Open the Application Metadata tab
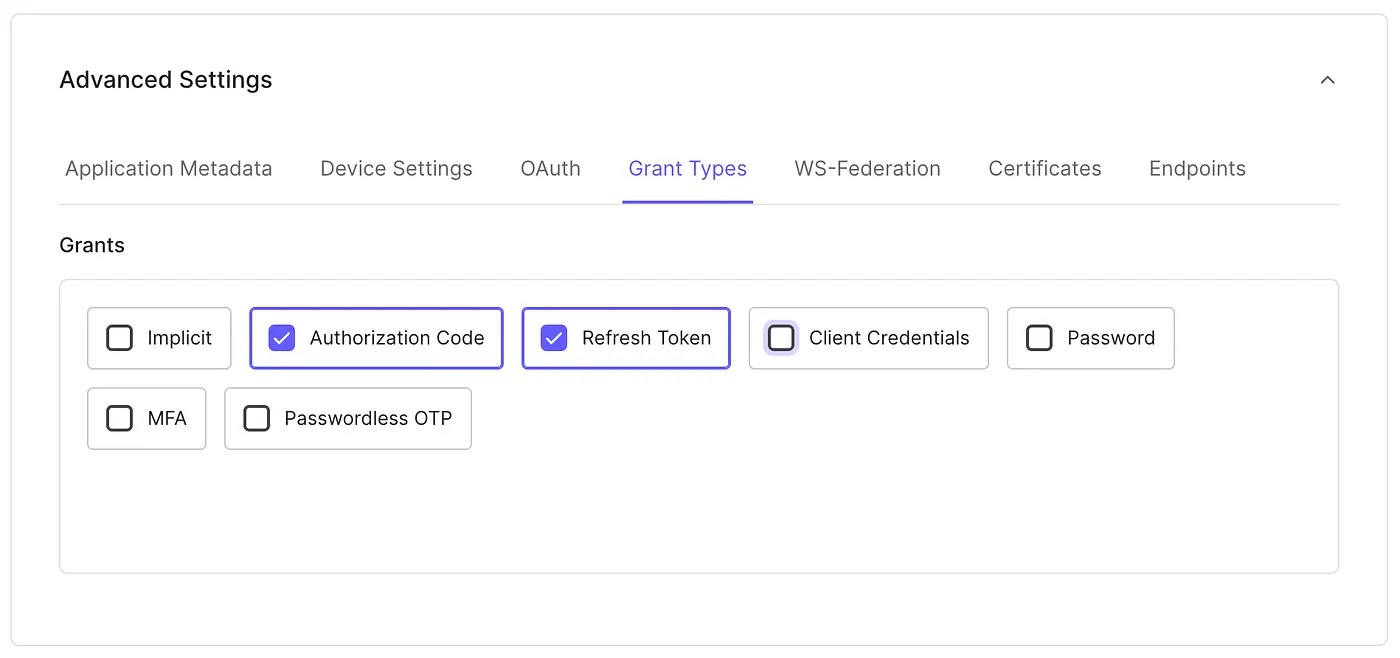This screenshot has height=658, width=1400. 168,169
